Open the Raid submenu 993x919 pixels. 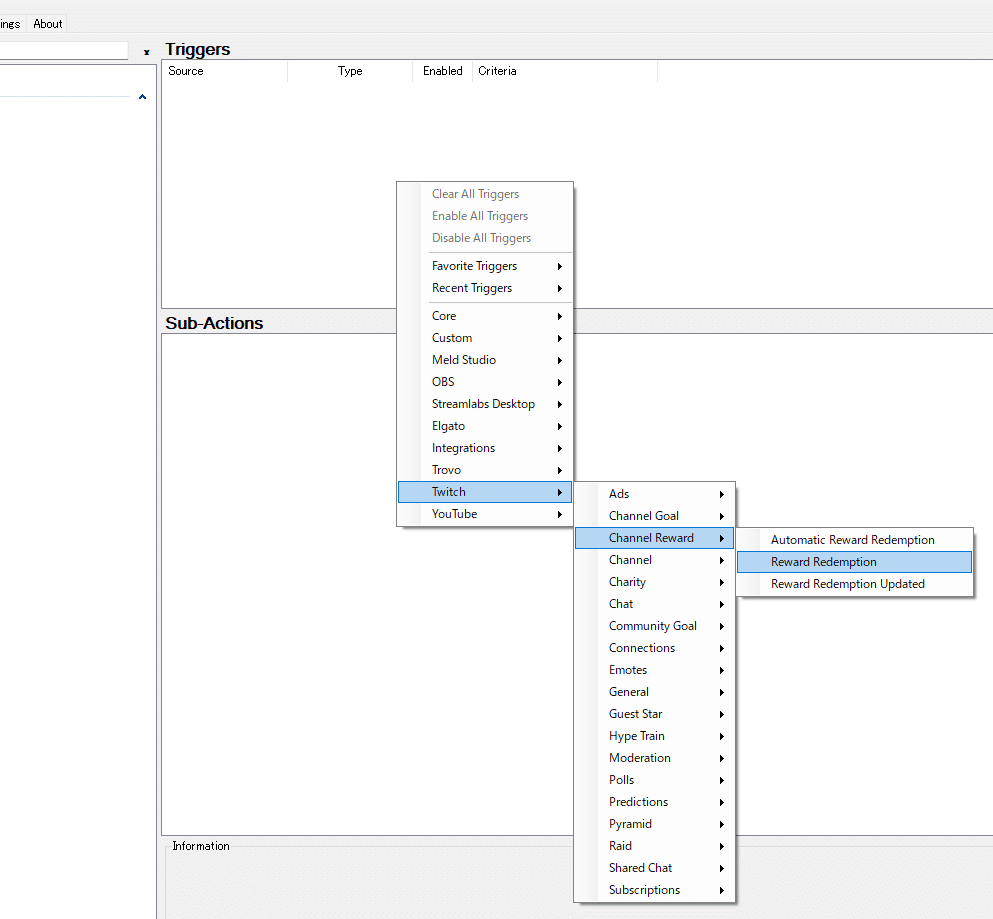coord(654,846)
